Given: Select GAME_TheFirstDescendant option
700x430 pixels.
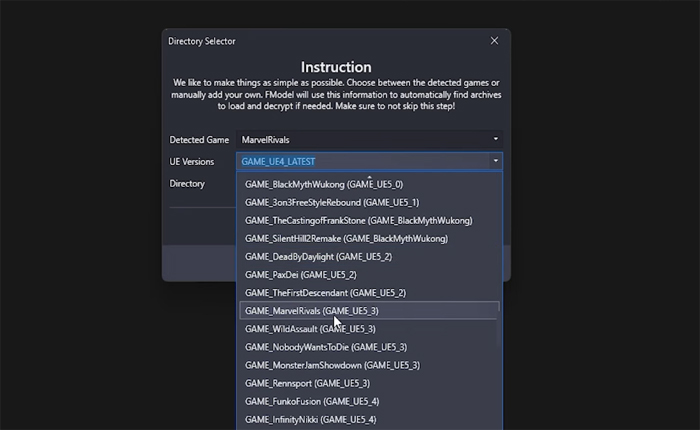Looking at the screenshot, I should (325, 293).
